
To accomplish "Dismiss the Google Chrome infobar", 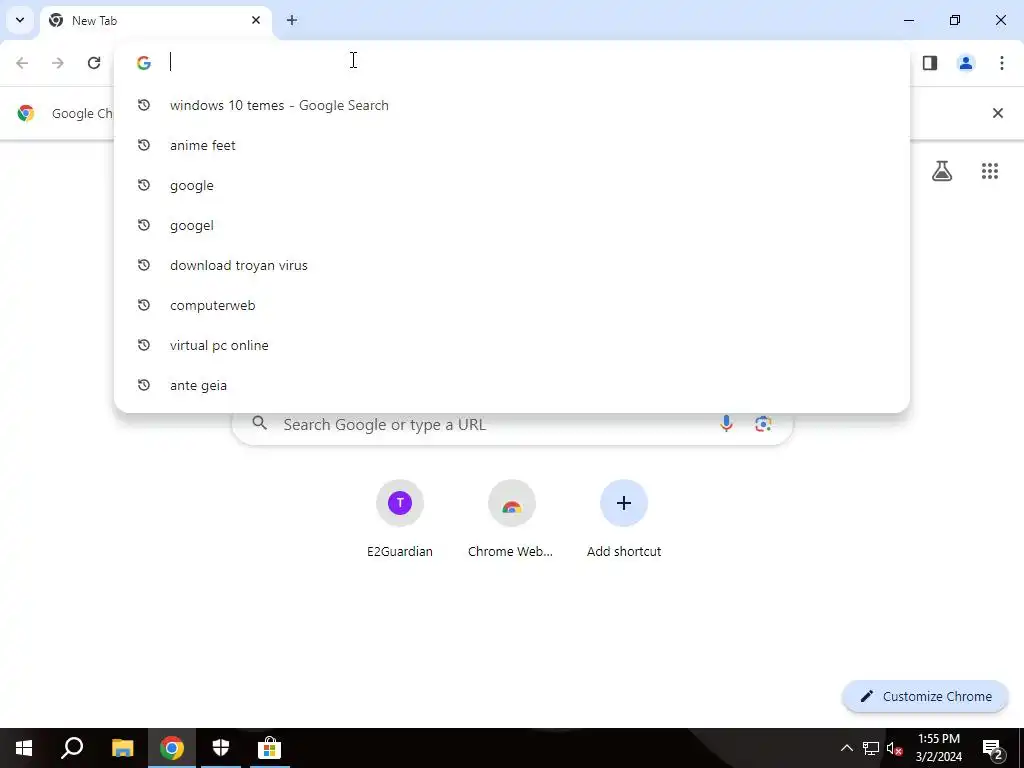I will tap(998, 113).
